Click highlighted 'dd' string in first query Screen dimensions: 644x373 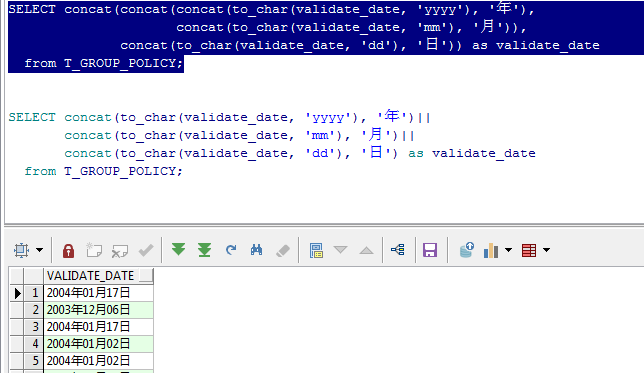(x=376, y=45)
